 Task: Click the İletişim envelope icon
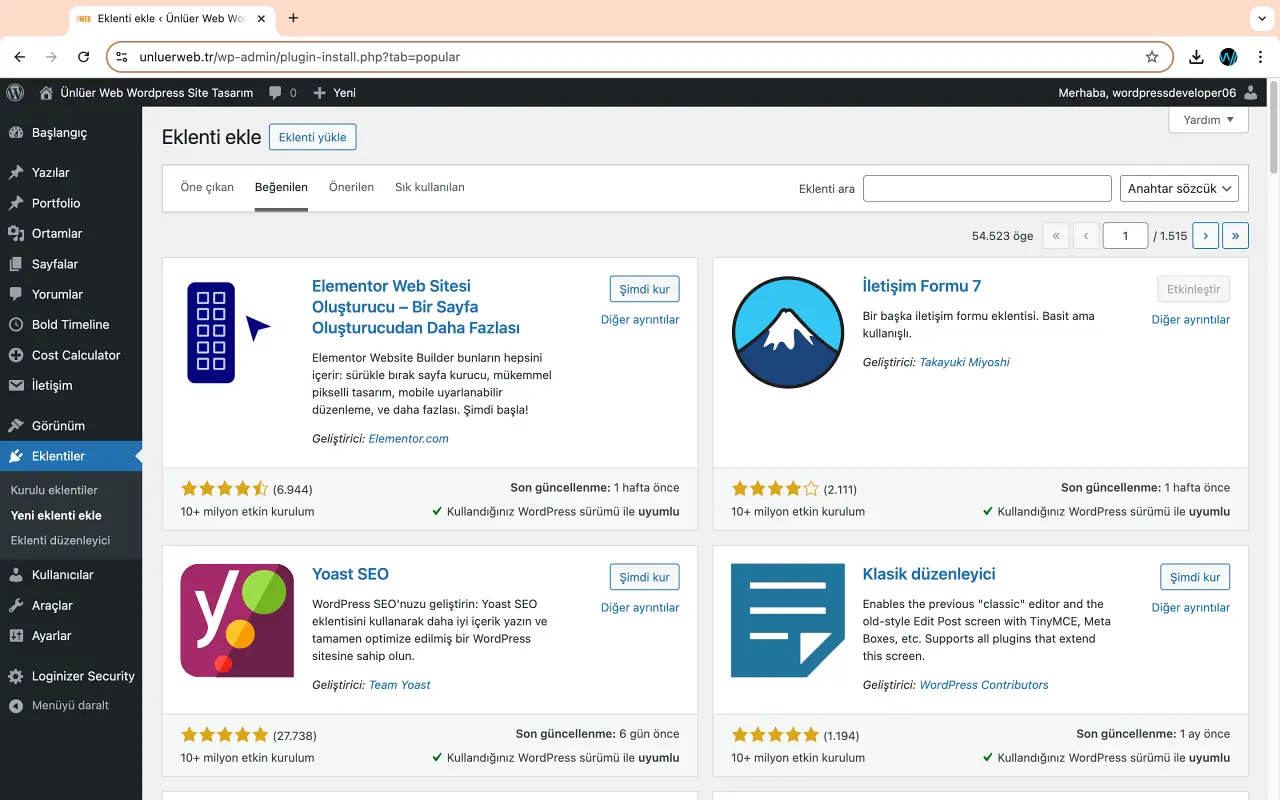click(15, 385)
